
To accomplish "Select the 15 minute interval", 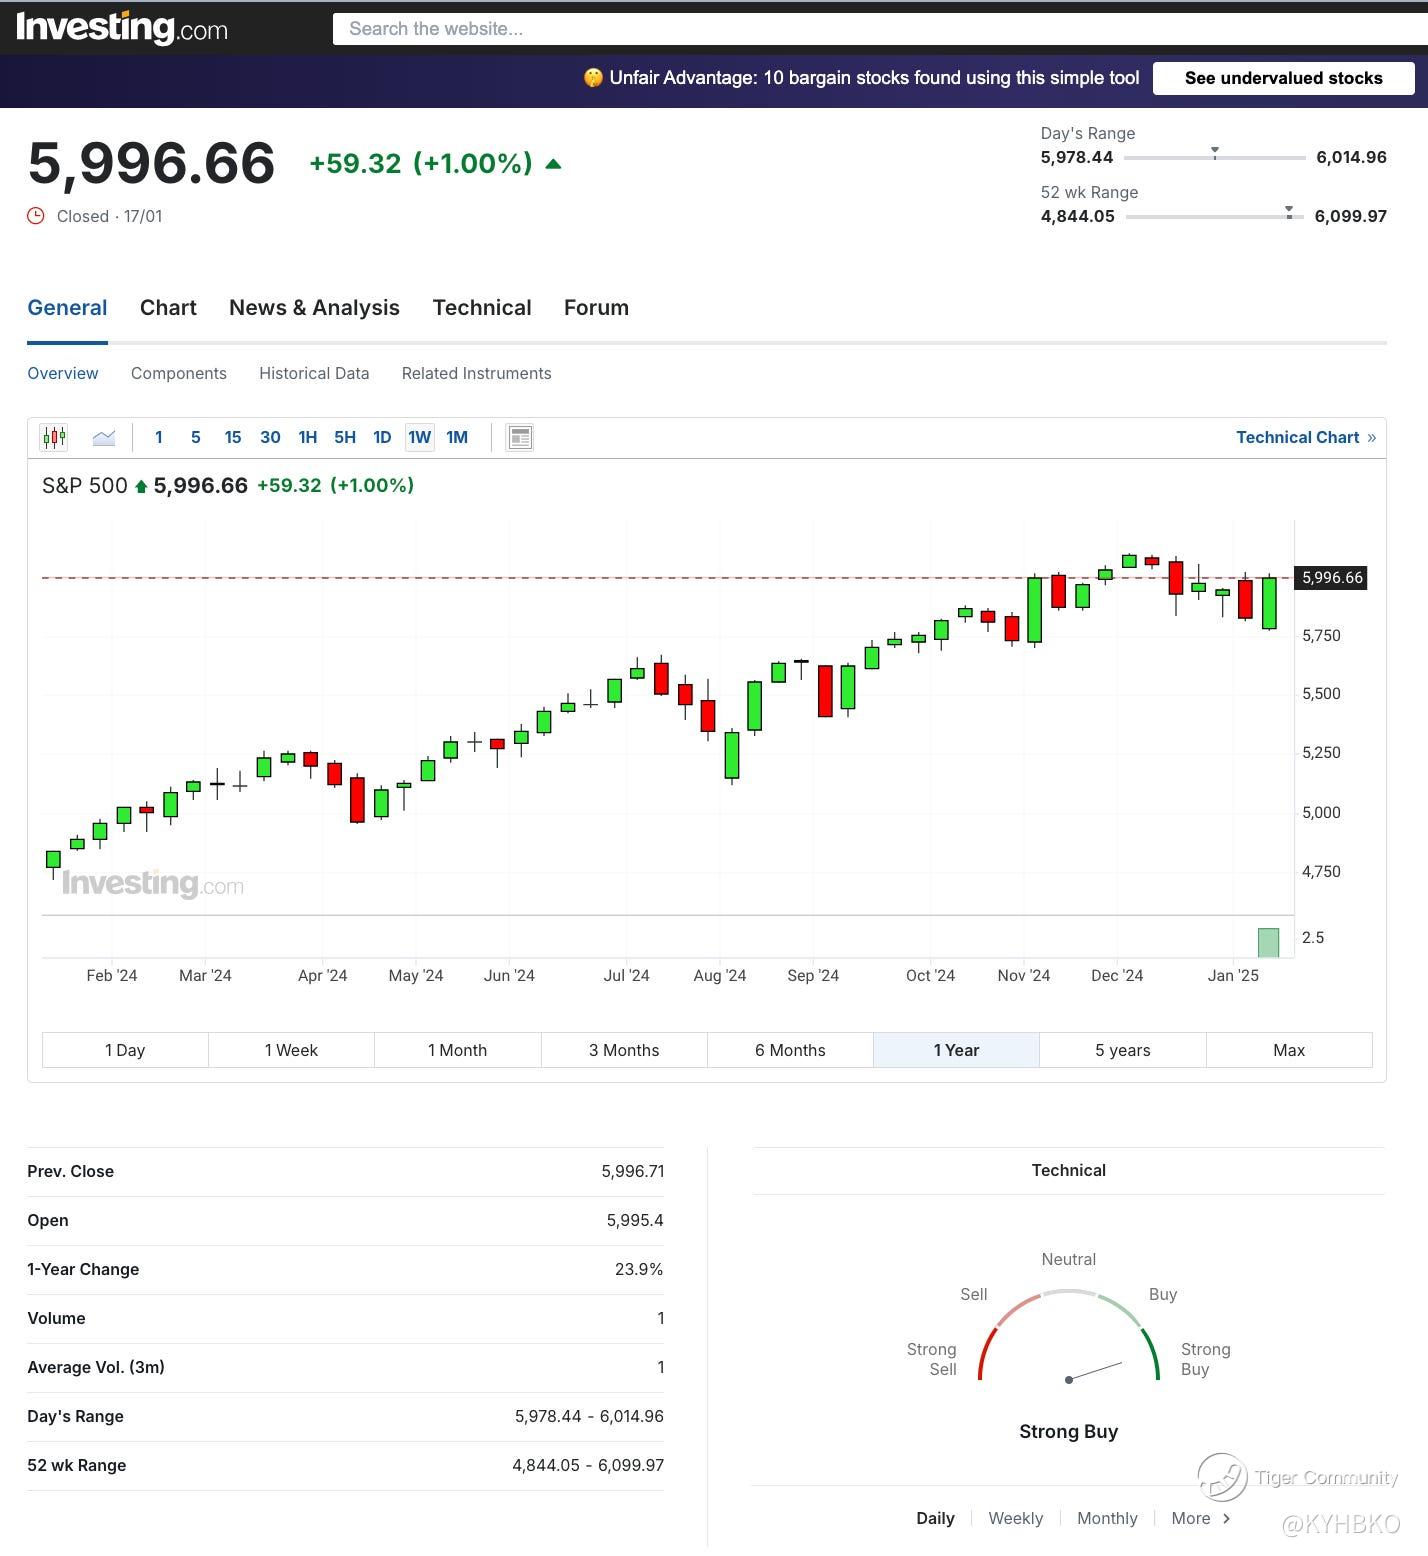I will point(233,437).
